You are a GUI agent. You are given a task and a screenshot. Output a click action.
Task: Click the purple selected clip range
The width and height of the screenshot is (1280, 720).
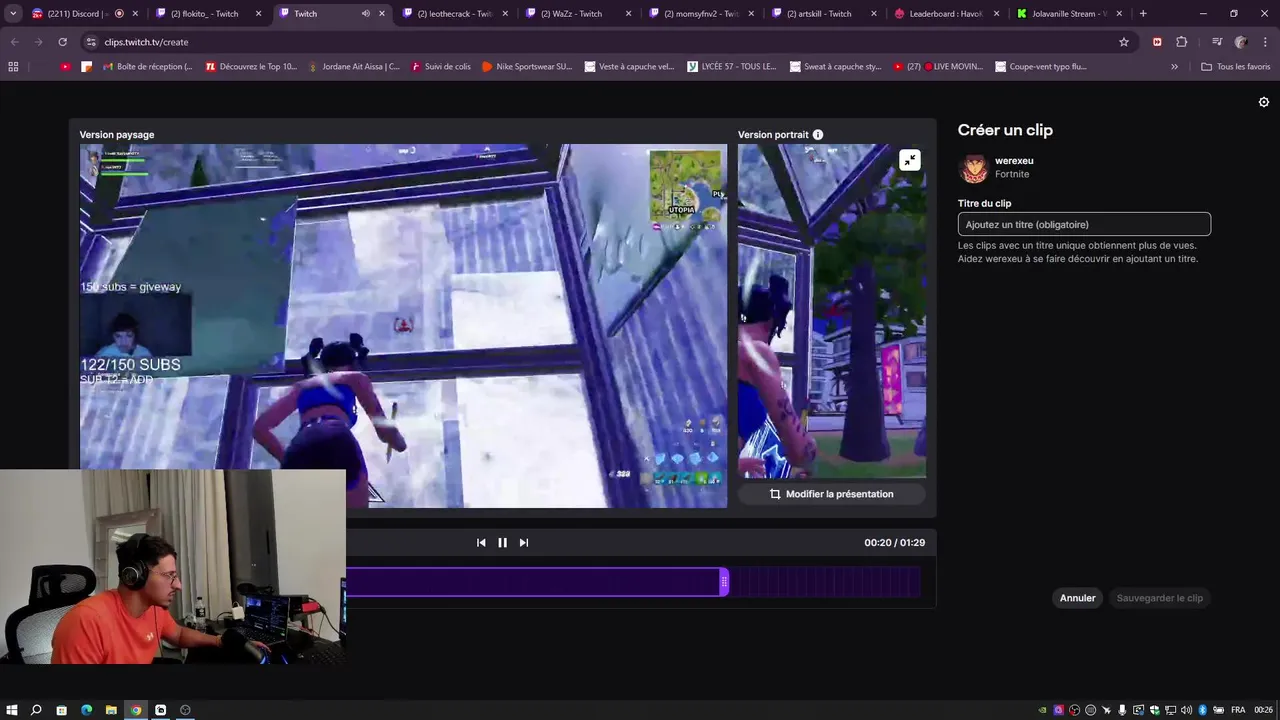pyautogui.click(x=533, y=582)
